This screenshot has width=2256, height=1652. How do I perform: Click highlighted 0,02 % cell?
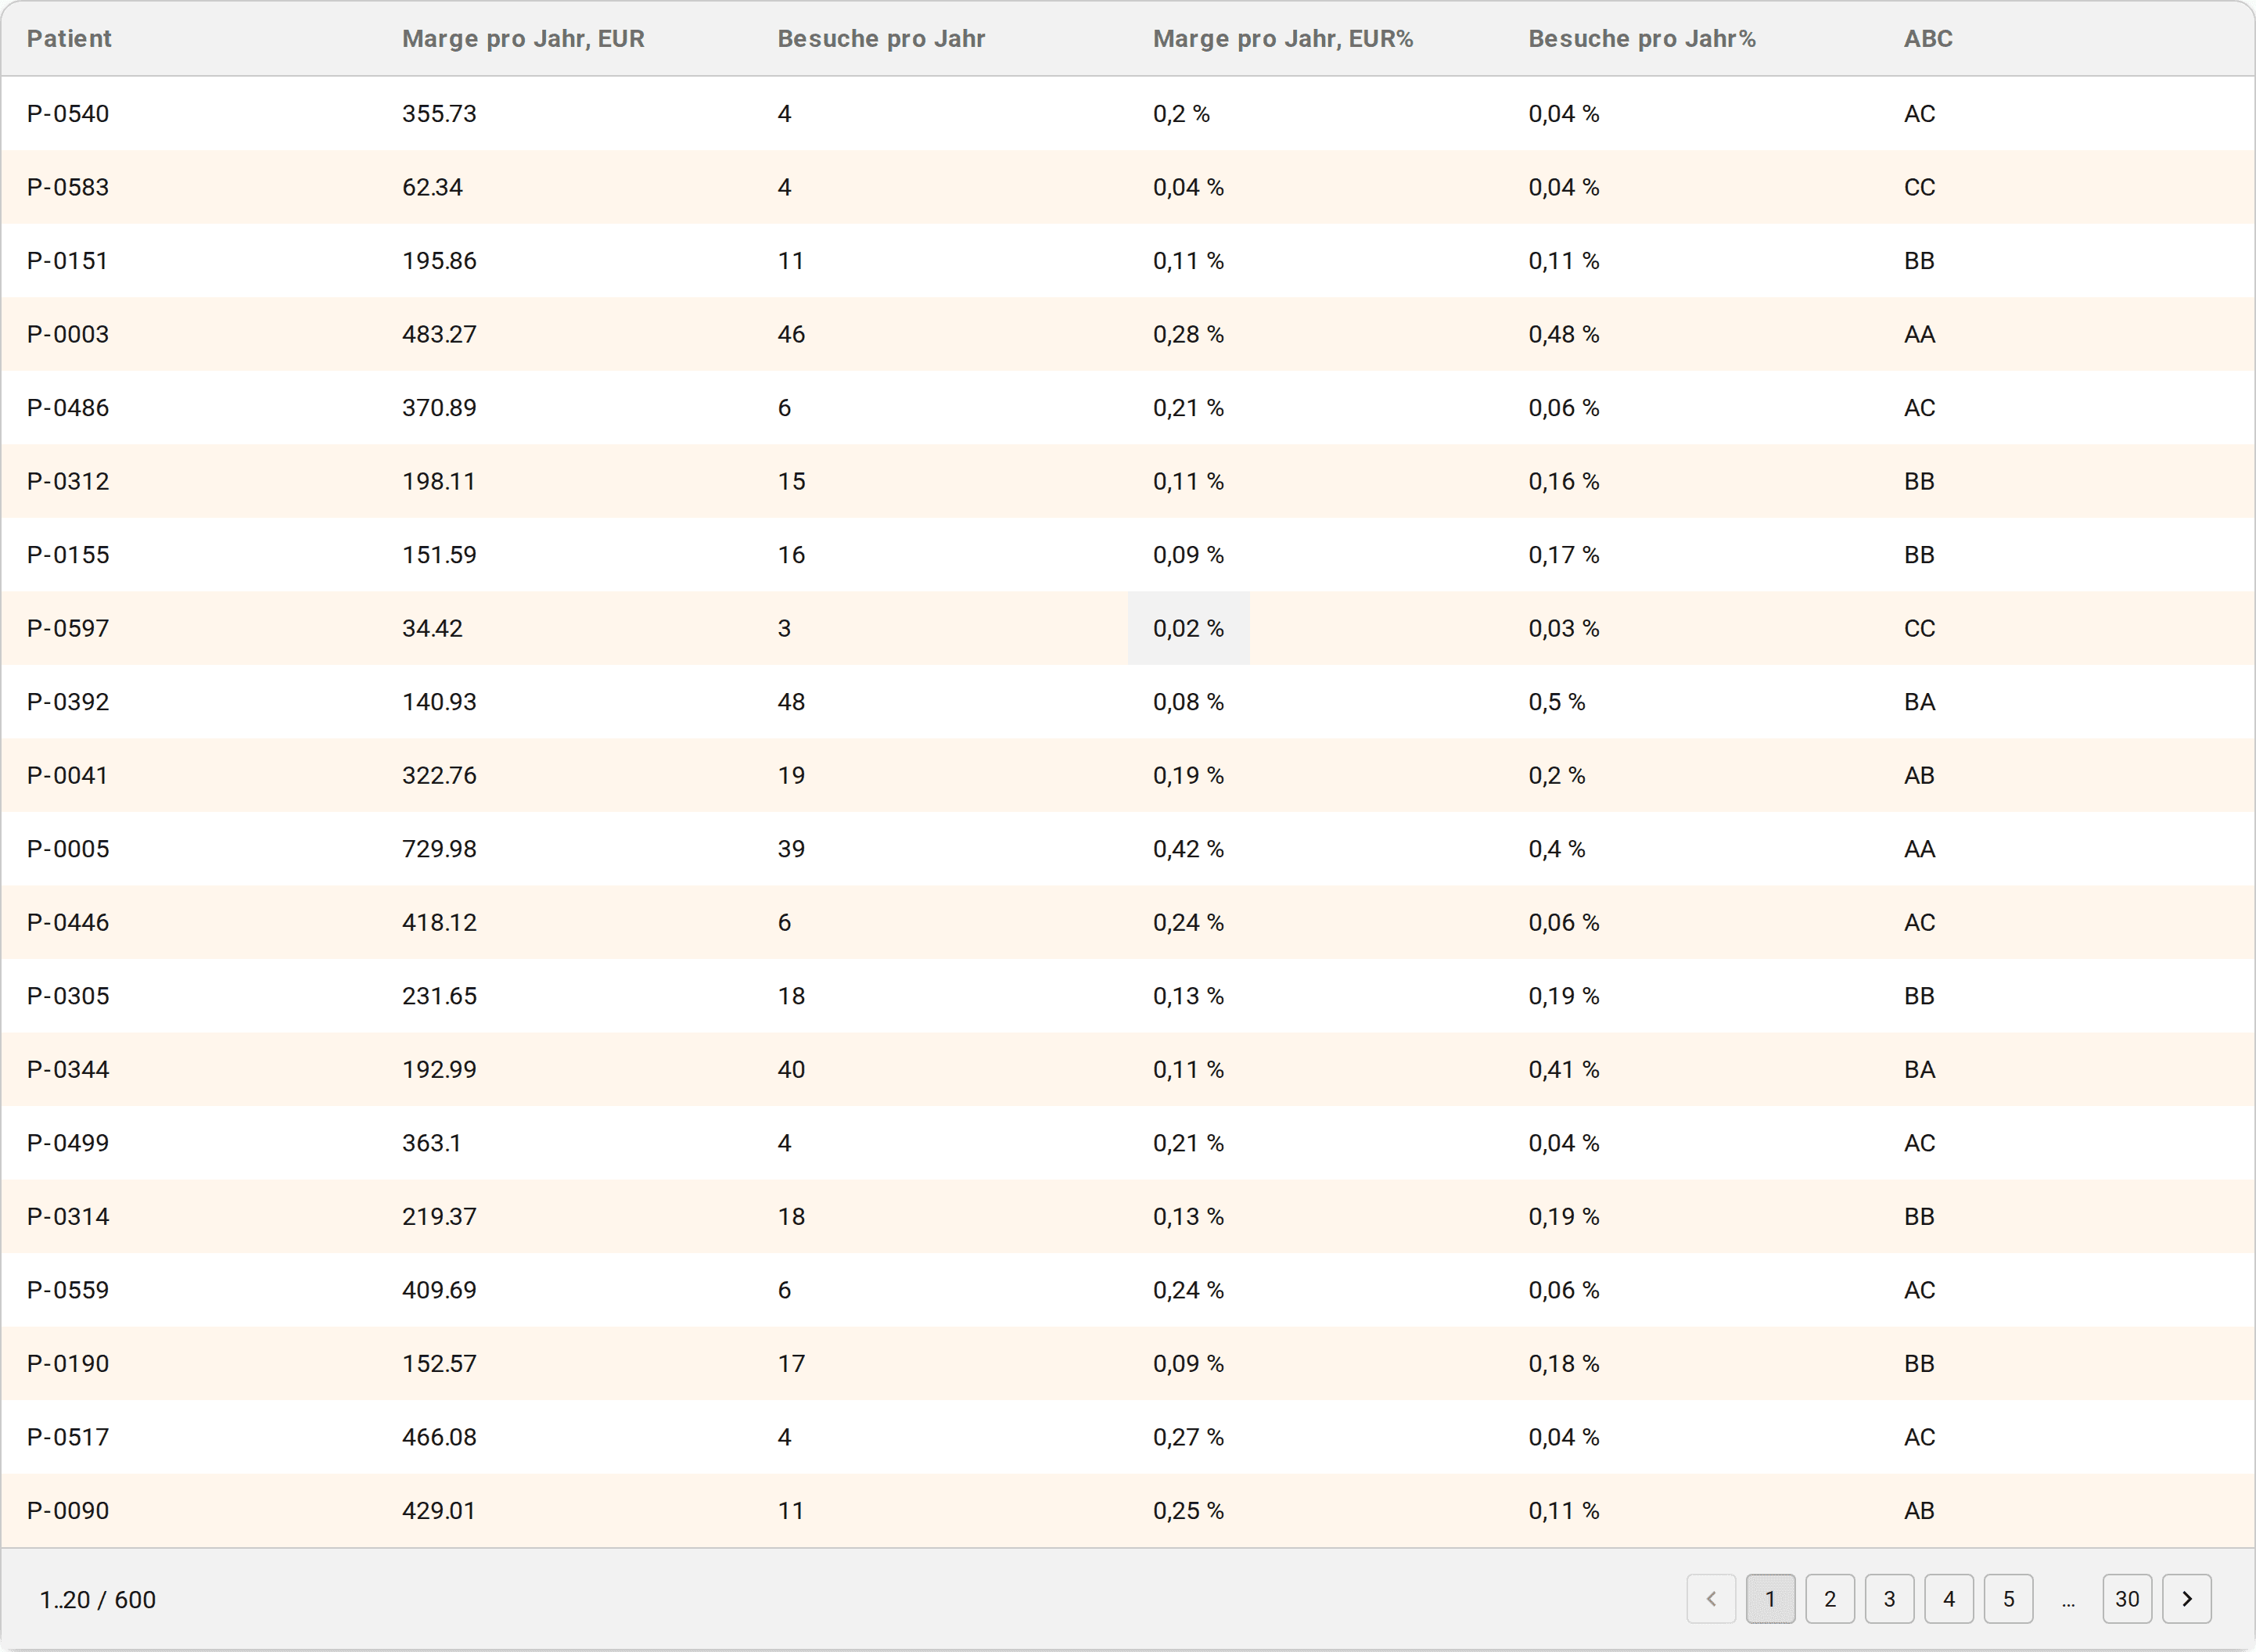tap(1188, 628)
